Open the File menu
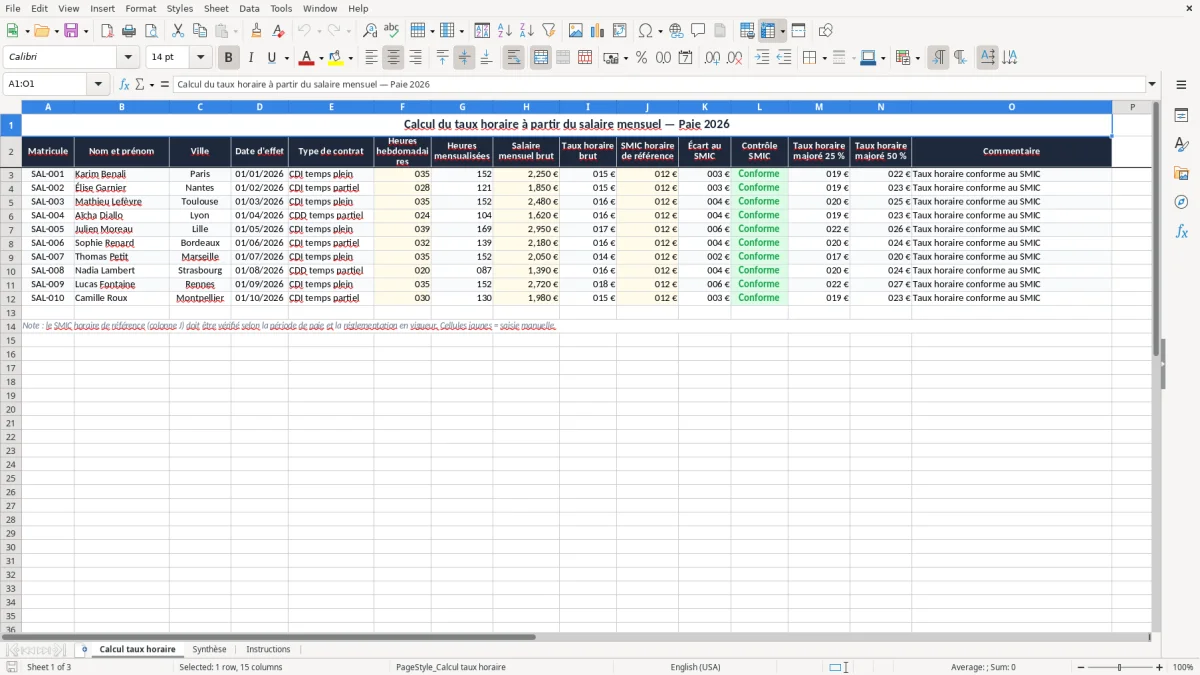 tap(12, 8)
